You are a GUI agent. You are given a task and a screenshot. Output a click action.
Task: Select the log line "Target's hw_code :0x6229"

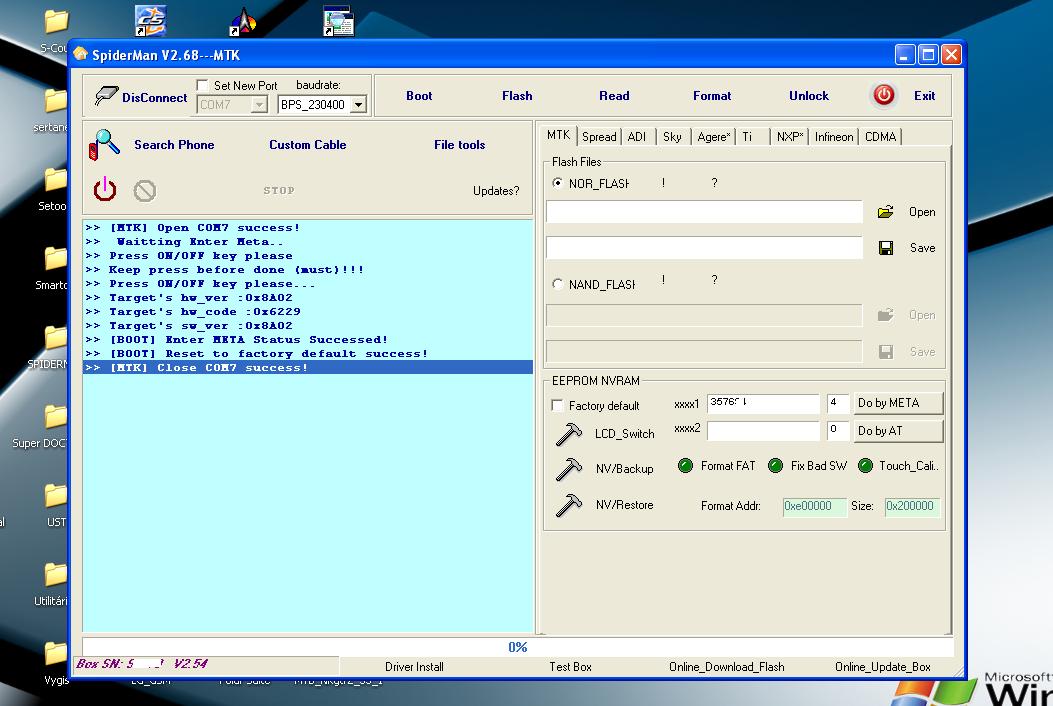(x=308, y=312)
